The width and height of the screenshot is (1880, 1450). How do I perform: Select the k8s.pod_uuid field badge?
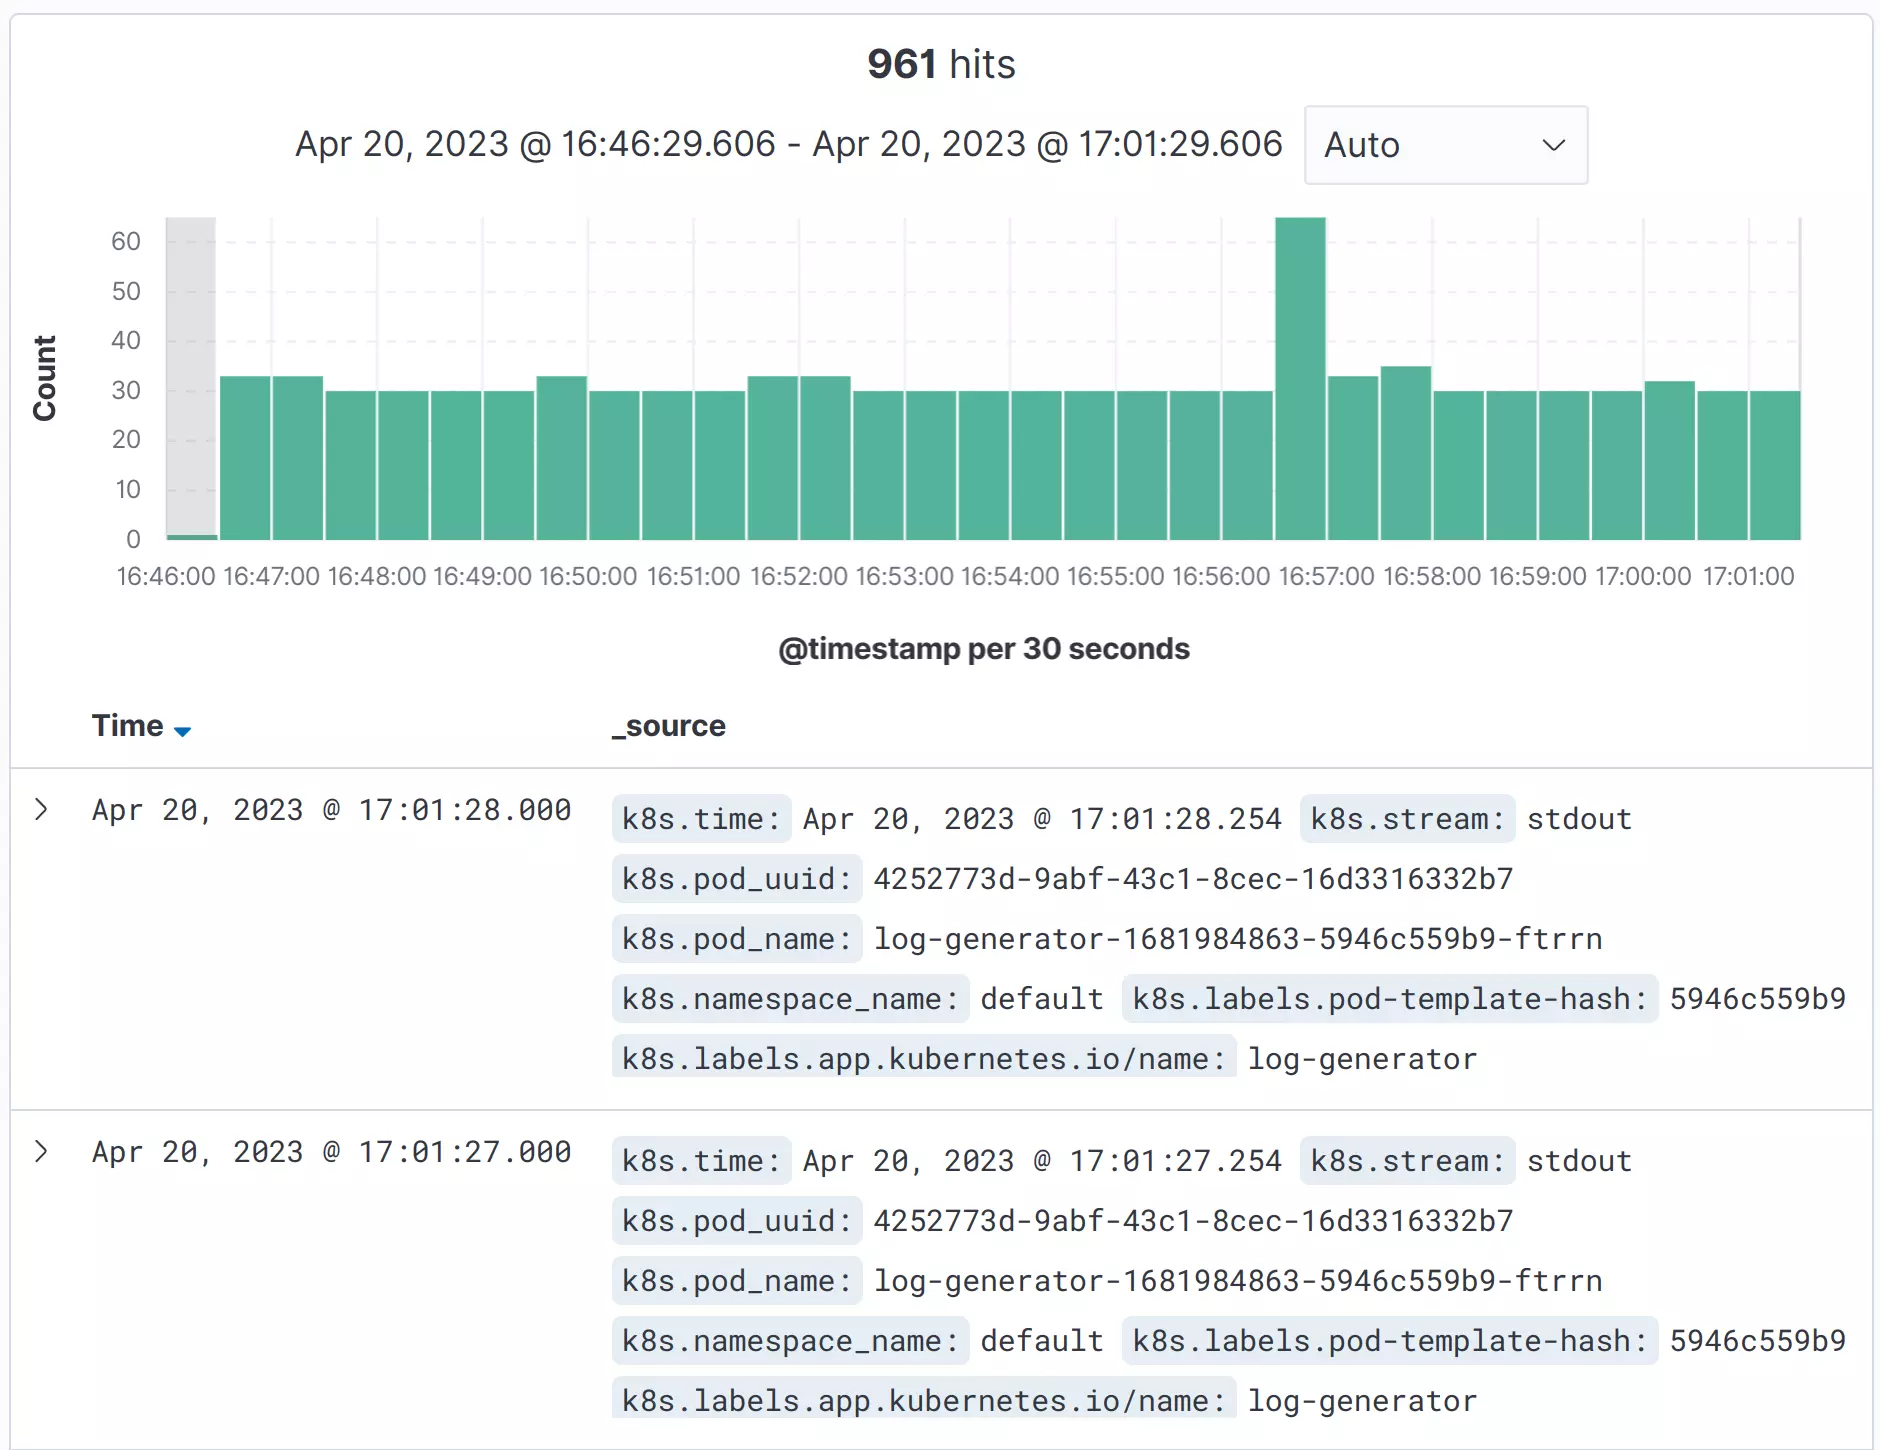[736, 879]
